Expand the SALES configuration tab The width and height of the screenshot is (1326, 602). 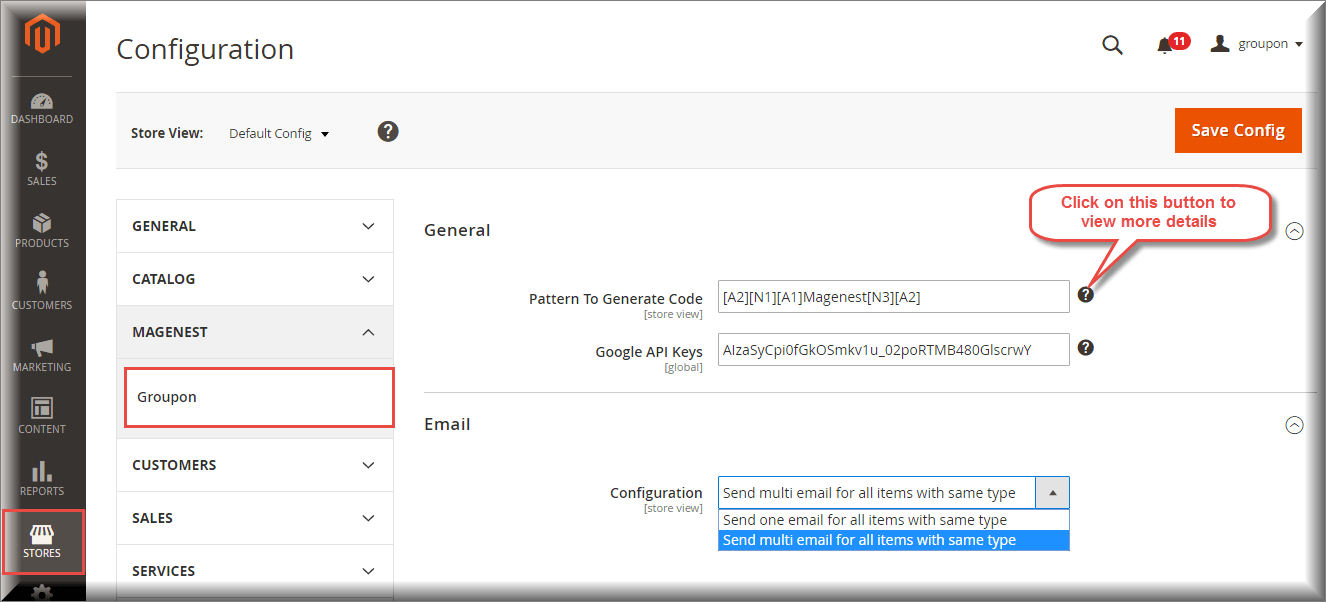255,518
